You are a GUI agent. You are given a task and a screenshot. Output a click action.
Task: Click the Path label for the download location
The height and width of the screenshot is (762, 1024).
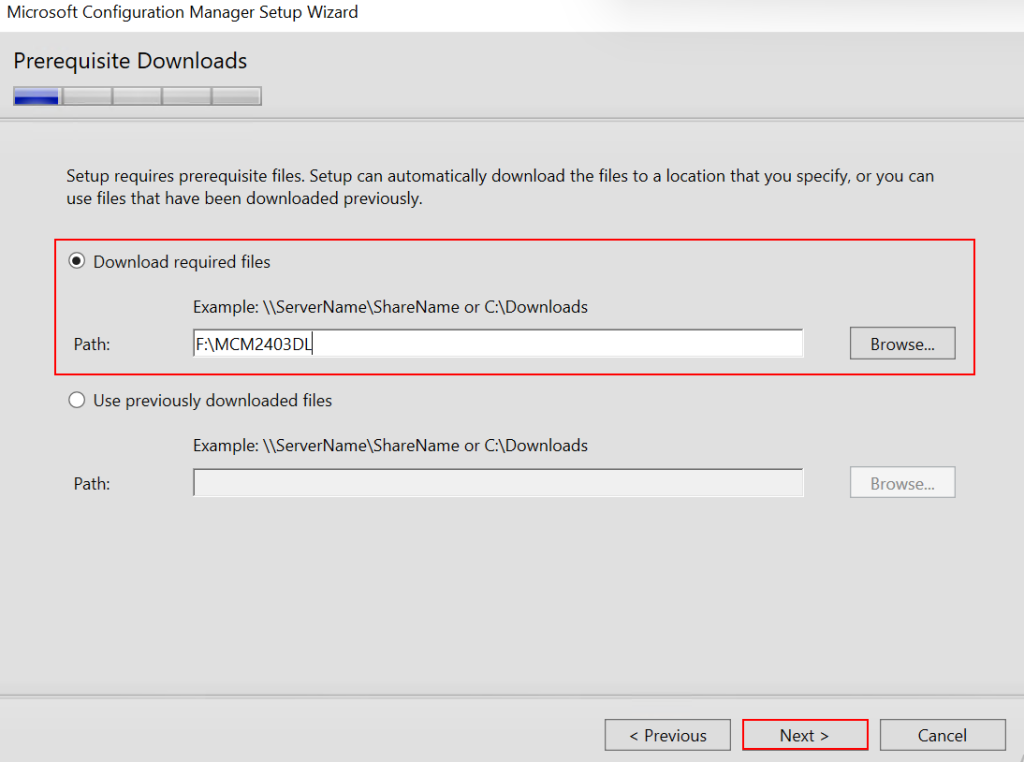[92, 344]
